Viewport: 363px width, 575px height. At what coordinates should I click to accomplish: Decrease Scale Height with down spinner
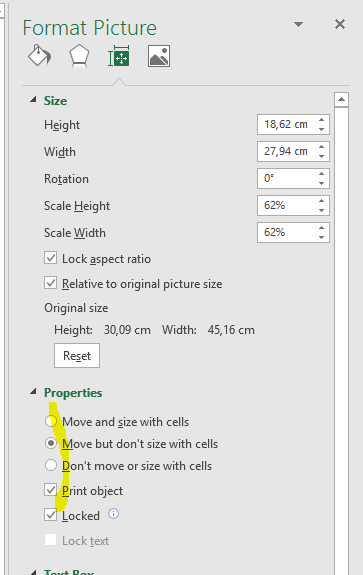click(x=322, y=210)
